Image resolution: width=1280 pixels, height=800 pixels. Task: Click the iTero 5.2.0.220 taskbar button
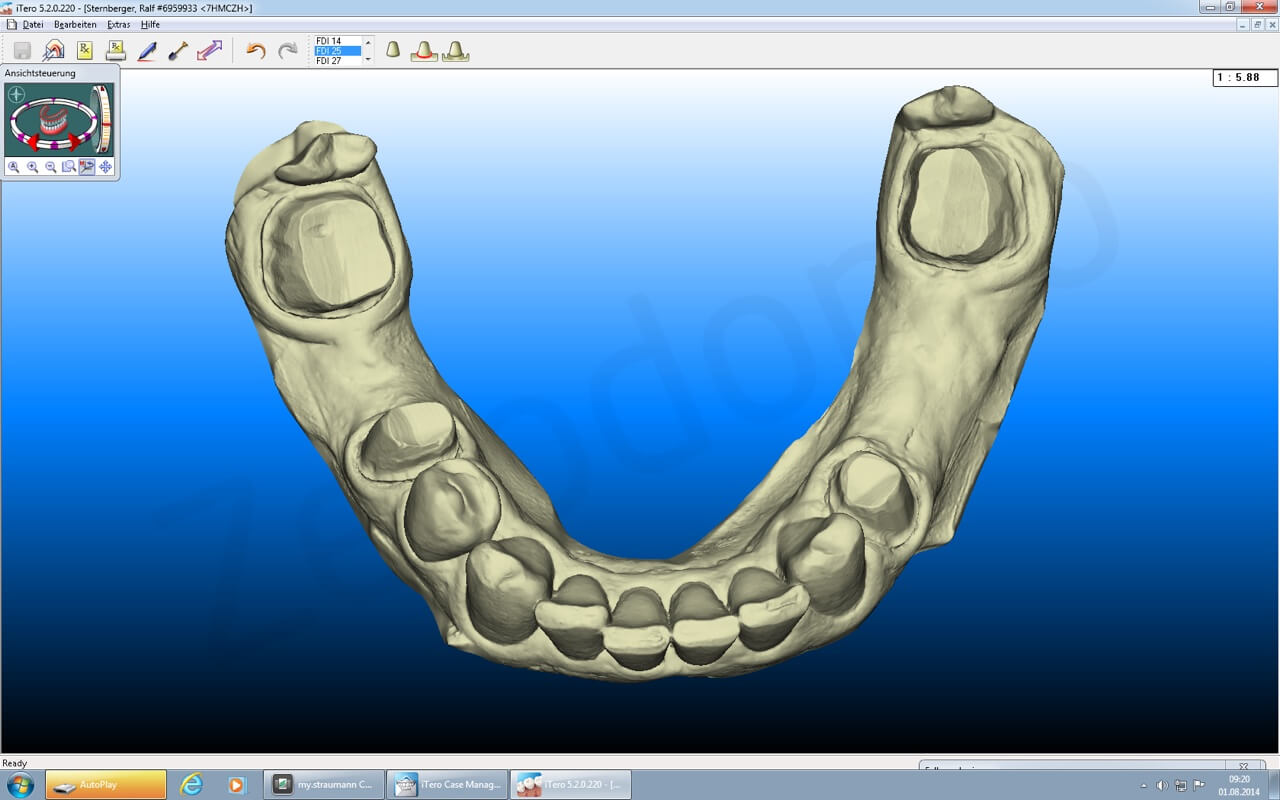point(571,785)
